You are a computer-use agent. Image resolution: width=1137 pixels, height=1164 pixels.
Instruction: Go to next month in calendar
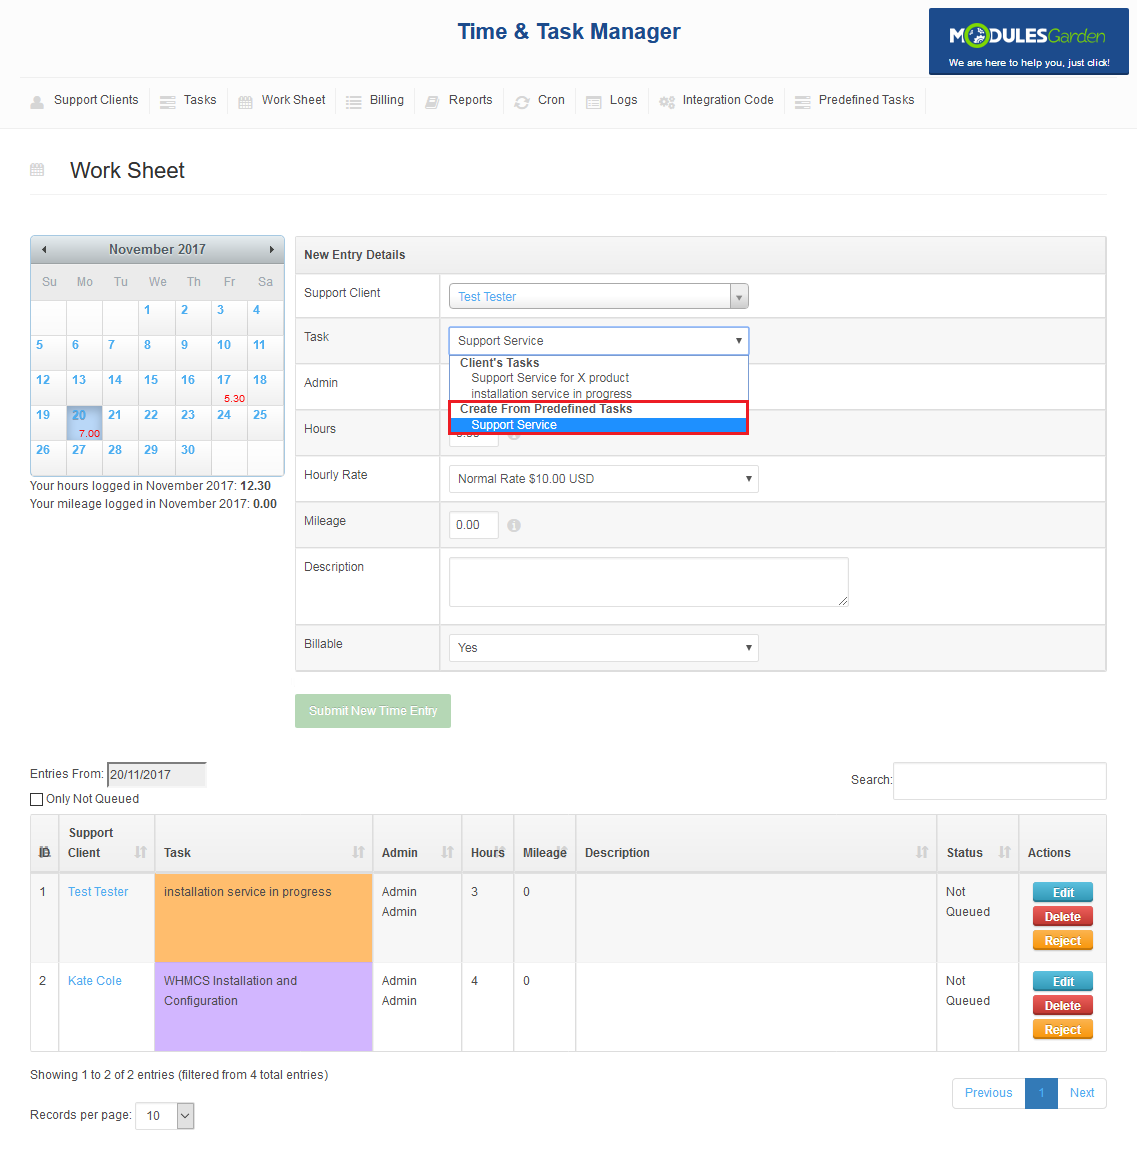[x=272, y=249]
